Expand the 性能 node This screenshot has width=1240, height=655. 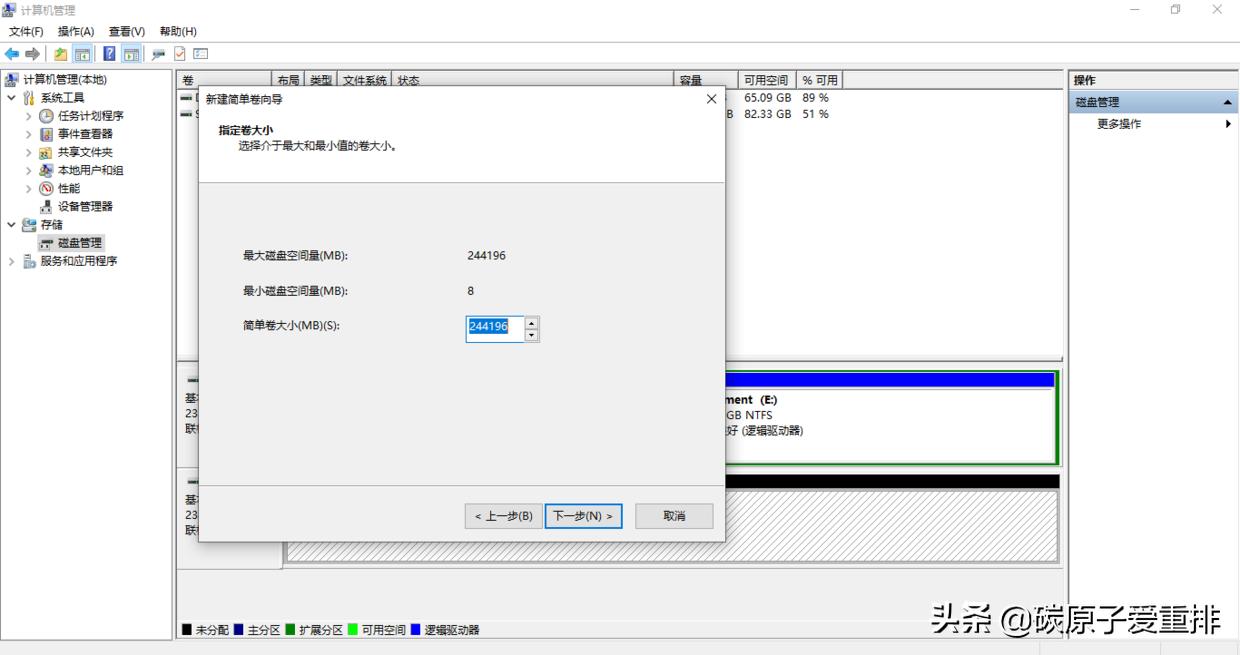click(x=29, y=189)
